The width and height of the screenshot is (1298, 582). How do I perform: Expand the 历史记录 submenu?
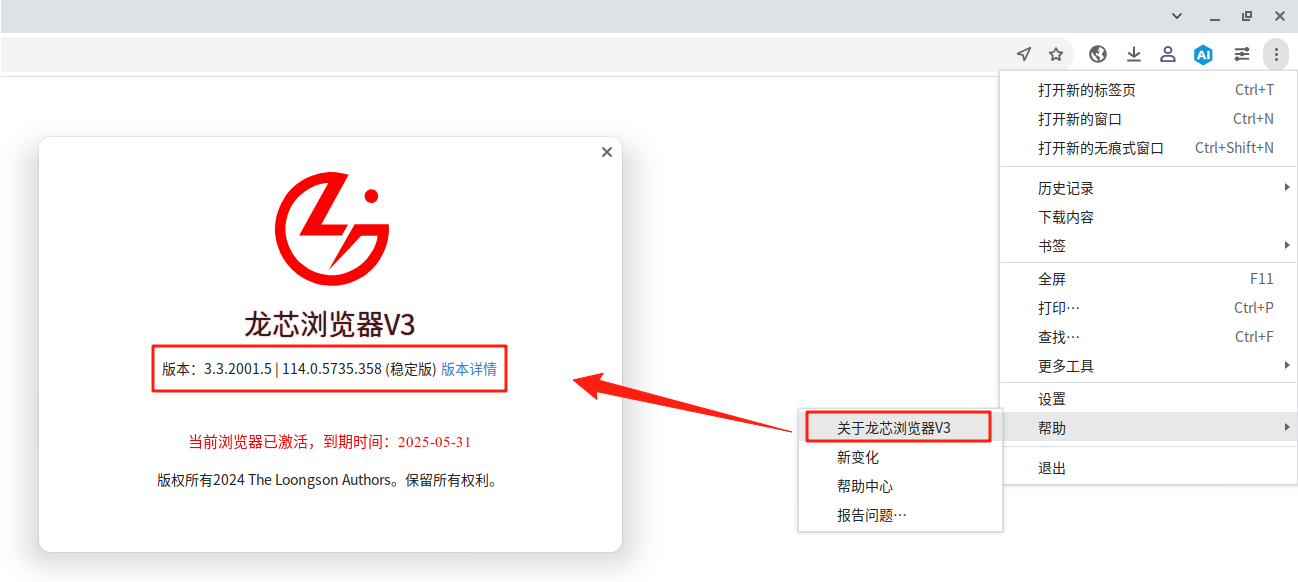pos(1149,188)
